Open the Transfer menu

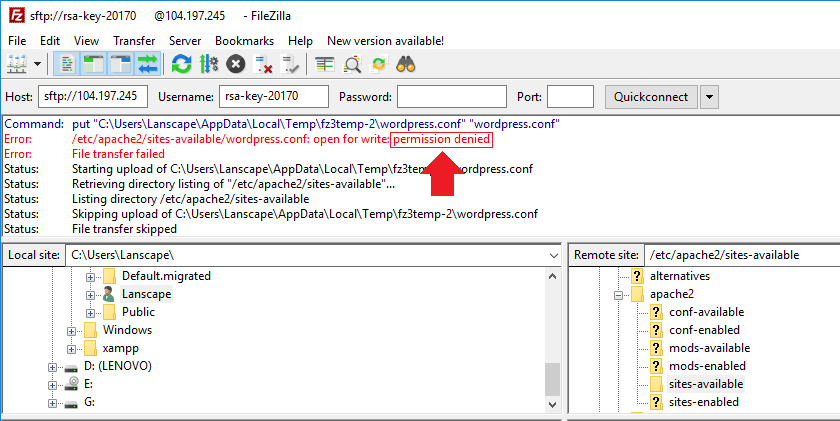click(134, 41)
